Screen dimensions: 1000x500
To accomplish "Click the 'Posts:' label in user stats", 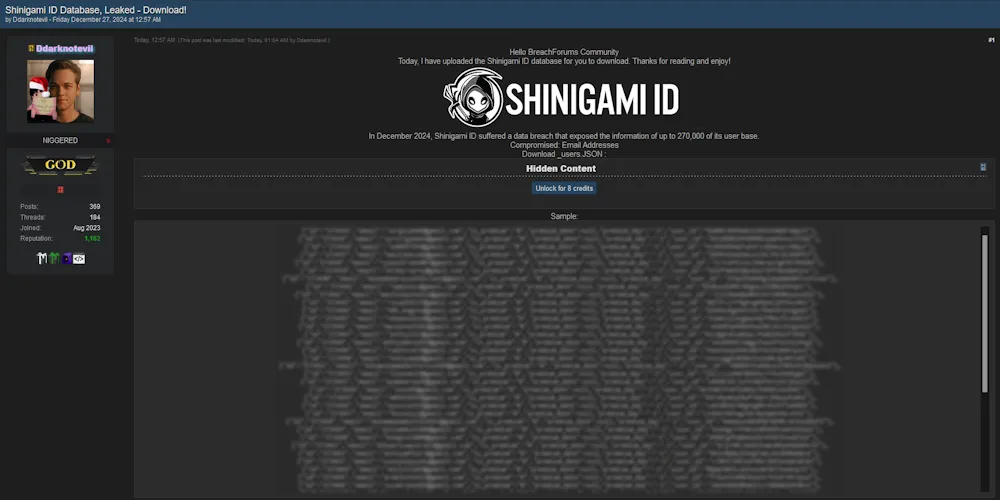I will (29, 207).
